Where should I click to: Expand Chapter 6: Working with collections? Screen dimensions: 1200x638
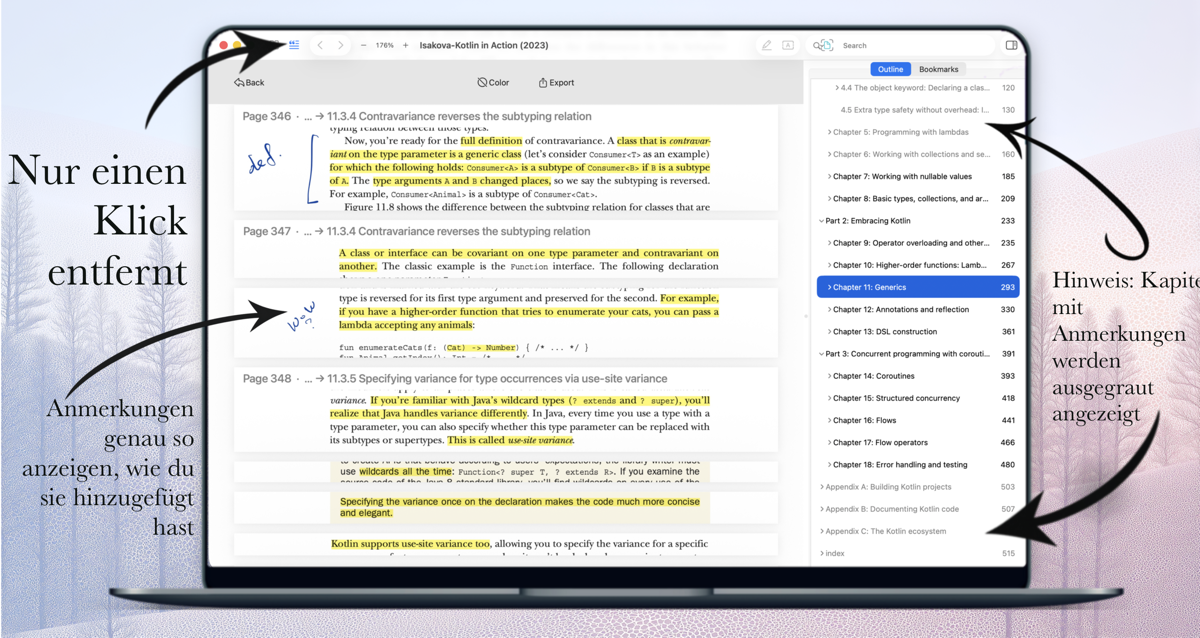click(829, 154)
